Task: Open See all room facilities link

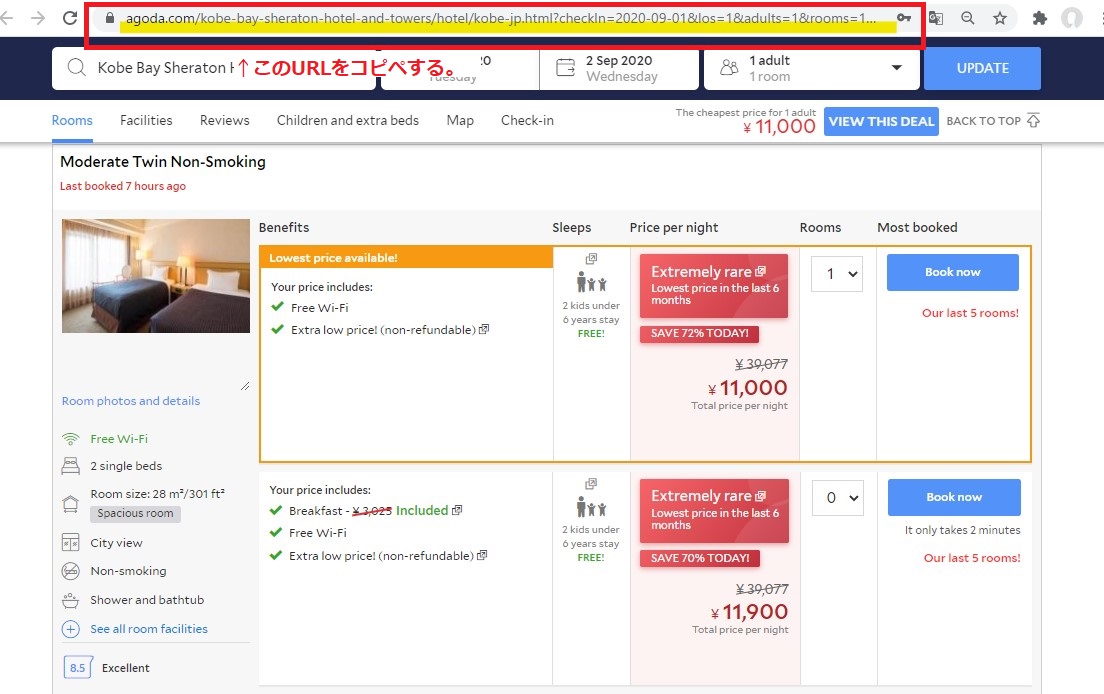Action: (149, 629)
